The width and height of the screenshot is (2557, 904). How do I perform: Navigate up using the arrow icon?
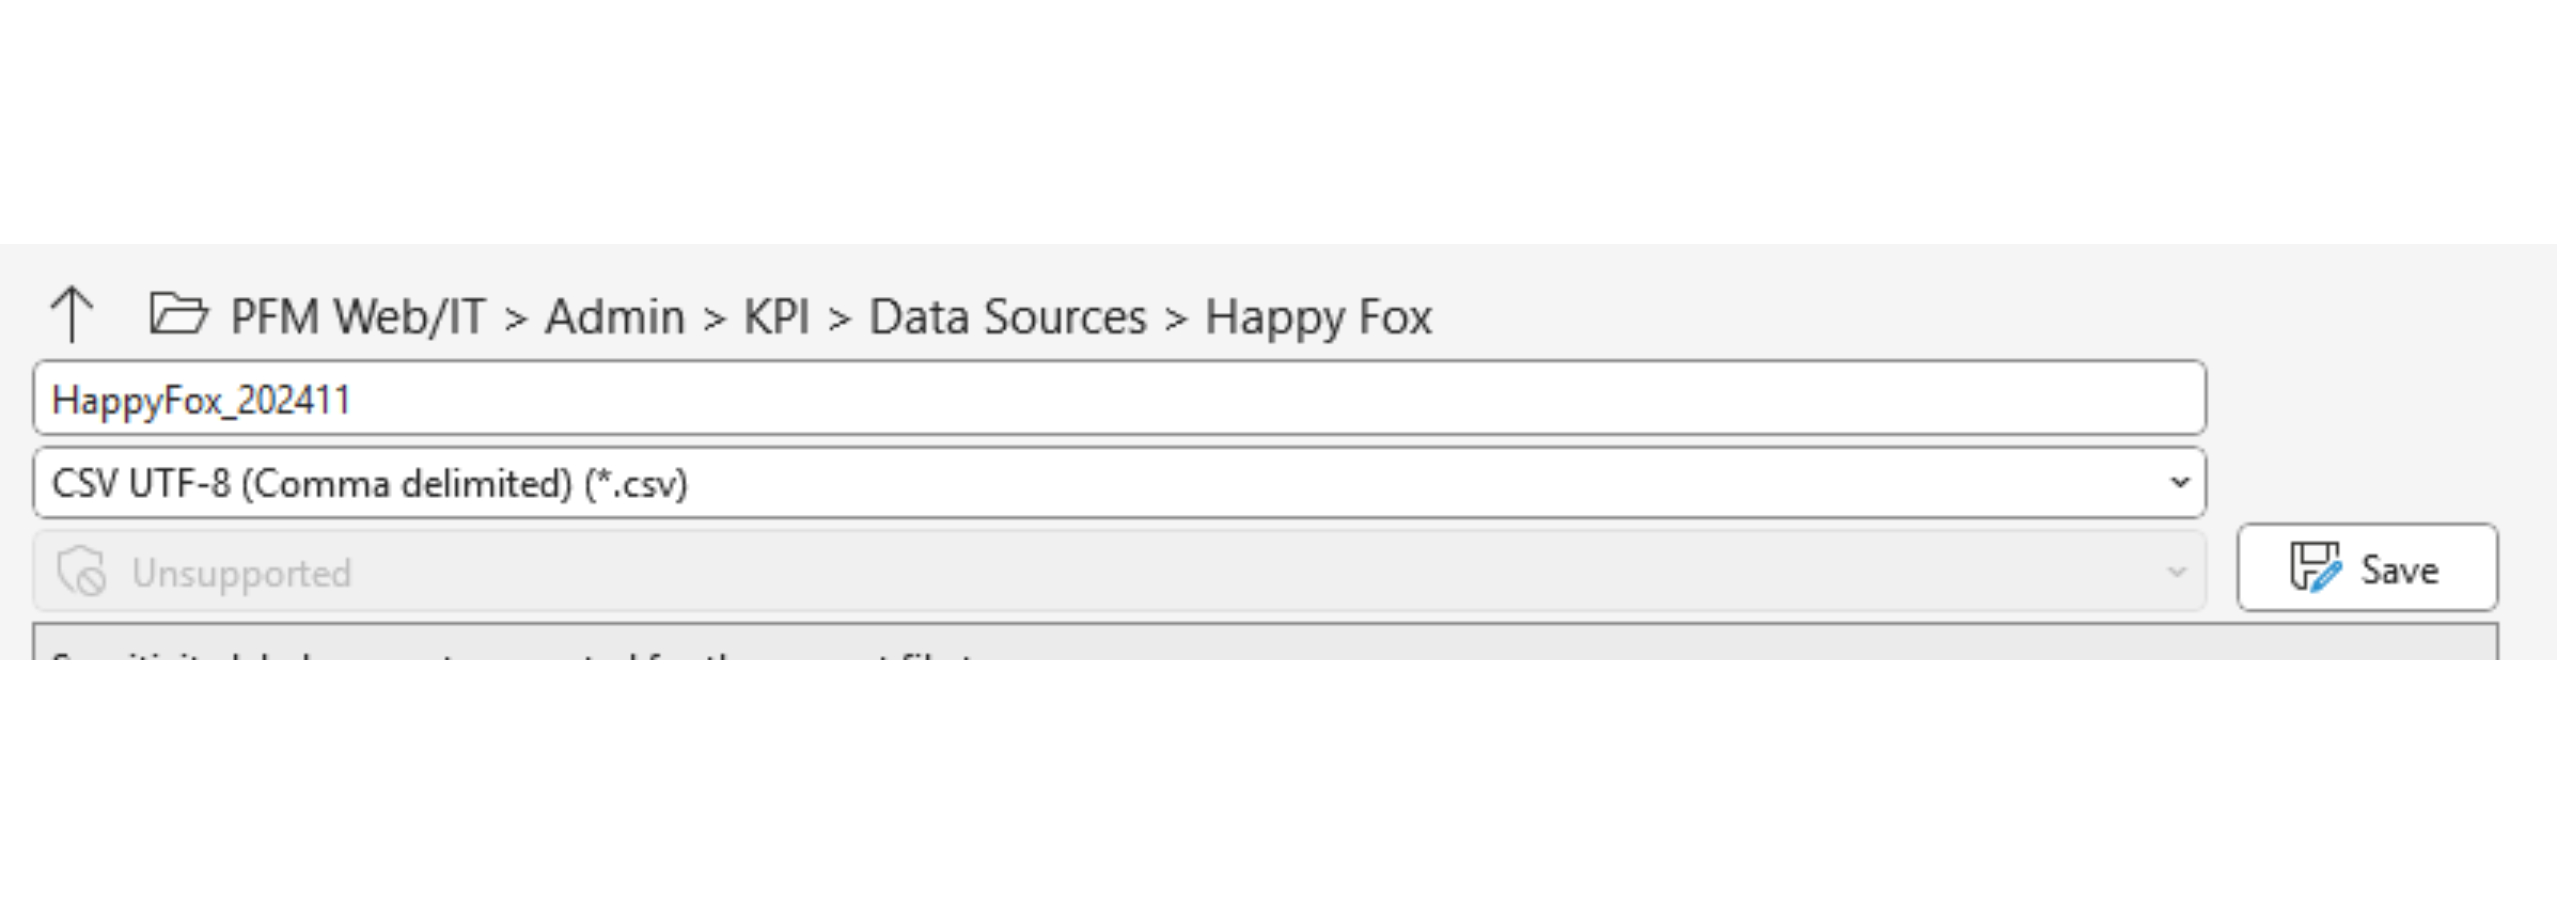[x=74, y=313]
